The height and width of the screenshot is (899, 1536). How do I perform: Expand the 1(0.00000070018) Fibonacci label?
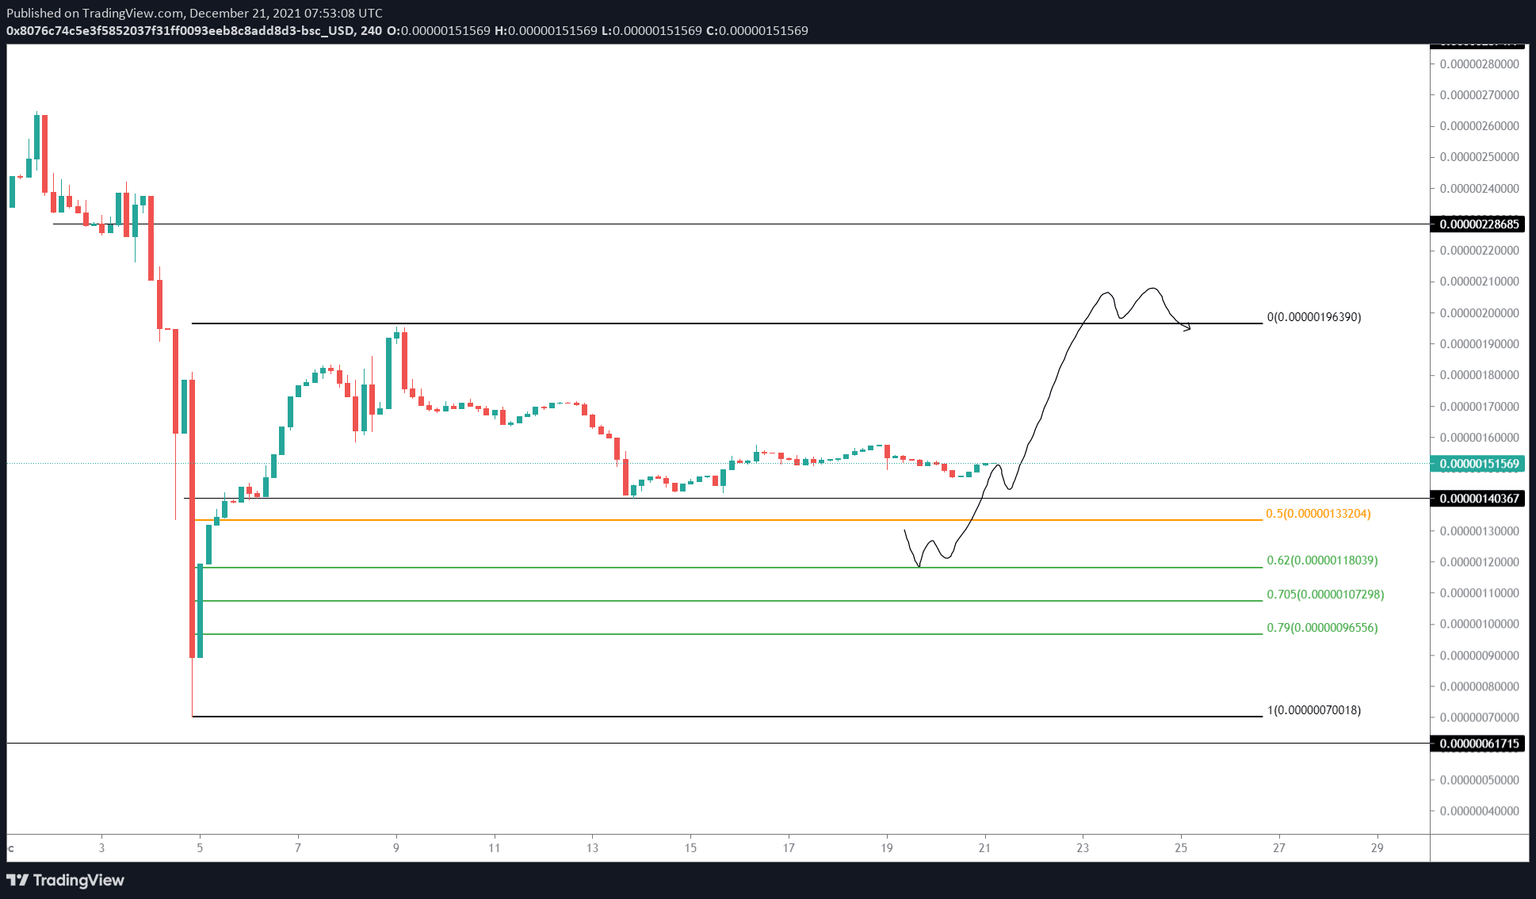(1313, 710)
